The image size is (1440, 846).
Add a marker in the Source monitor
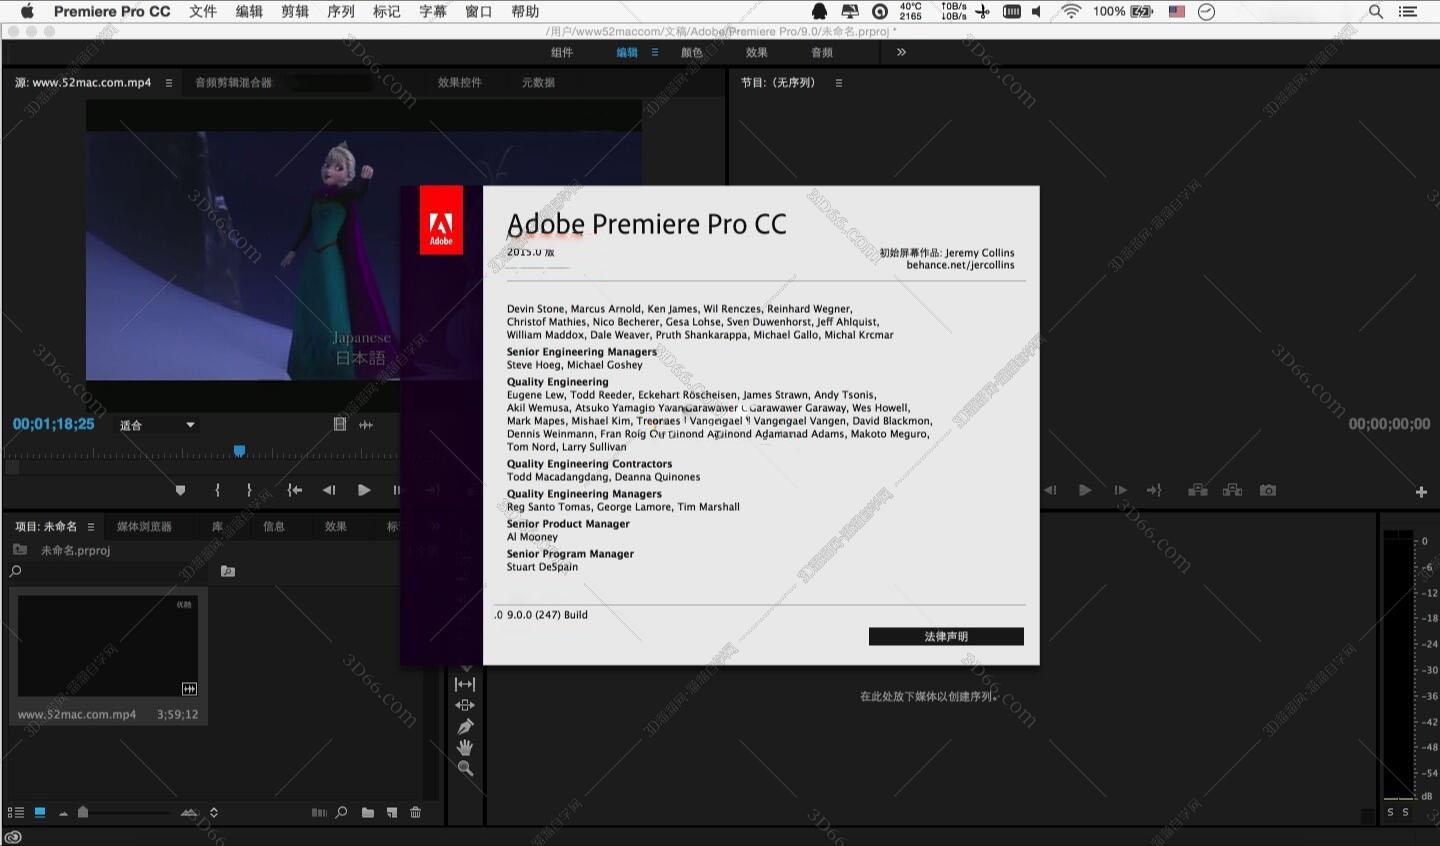(x=180, y=490)
